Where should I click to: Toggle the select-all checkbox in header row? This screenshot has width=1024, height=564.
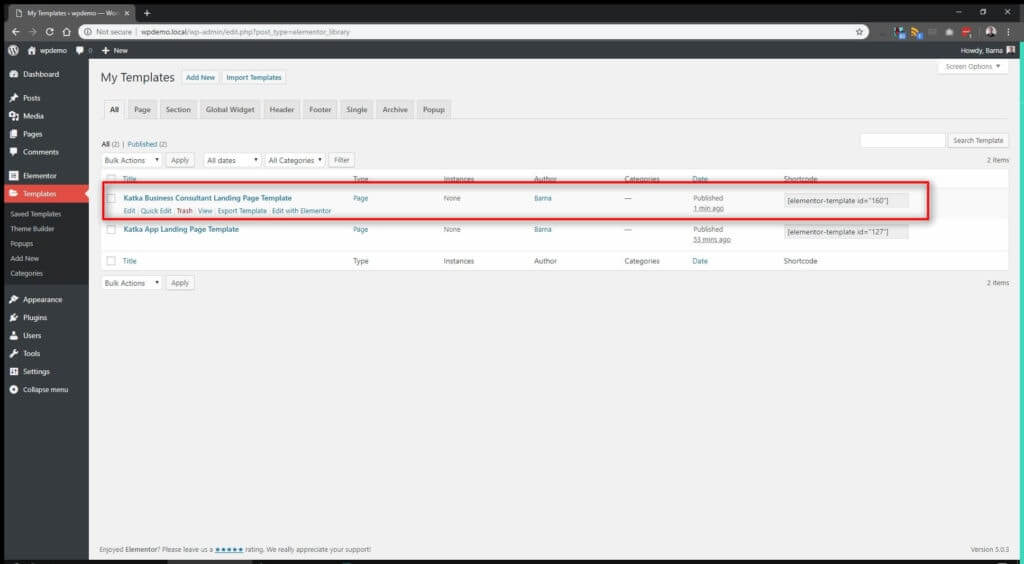click(x=111, y=179)
